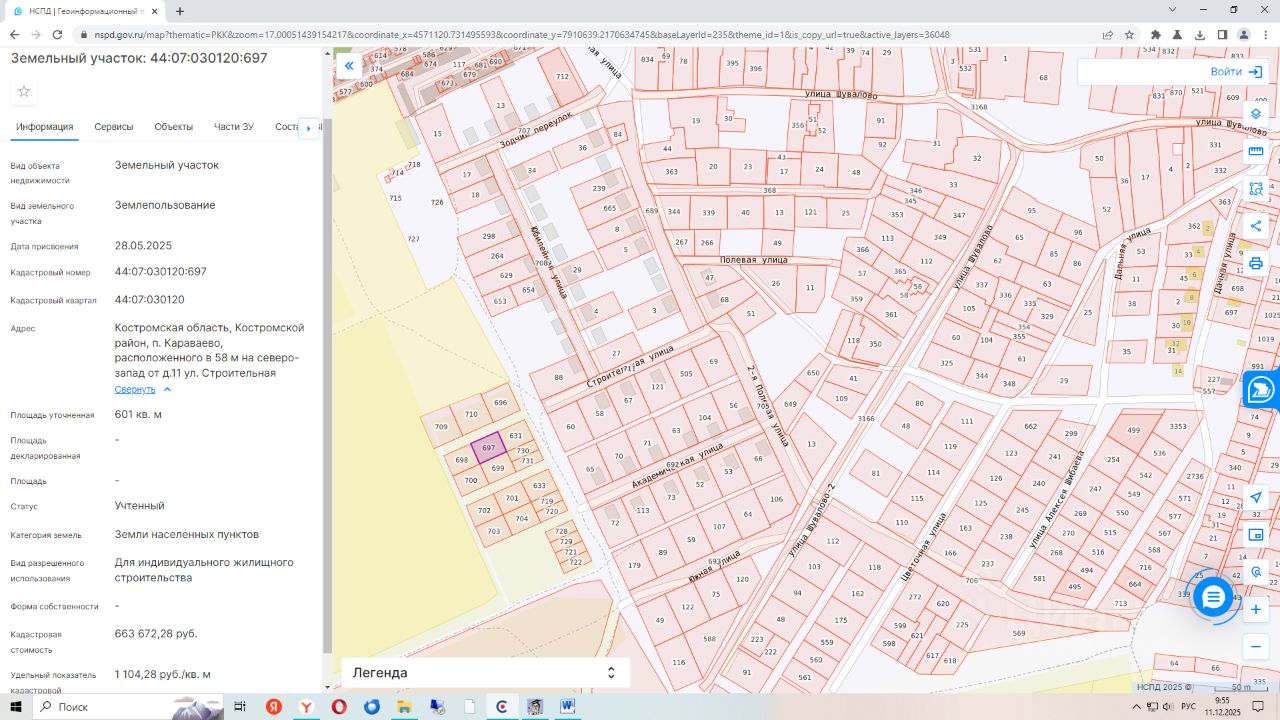This screenshot has width=1280, height=720.
Task: Open the Части ЗУ tab
Action: tap(234, 127)
